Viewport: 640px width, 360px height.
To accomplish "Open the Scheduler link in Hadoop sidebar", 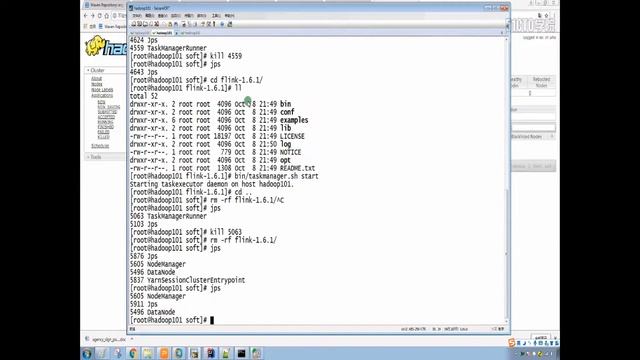I will click(x=100, y=146).
